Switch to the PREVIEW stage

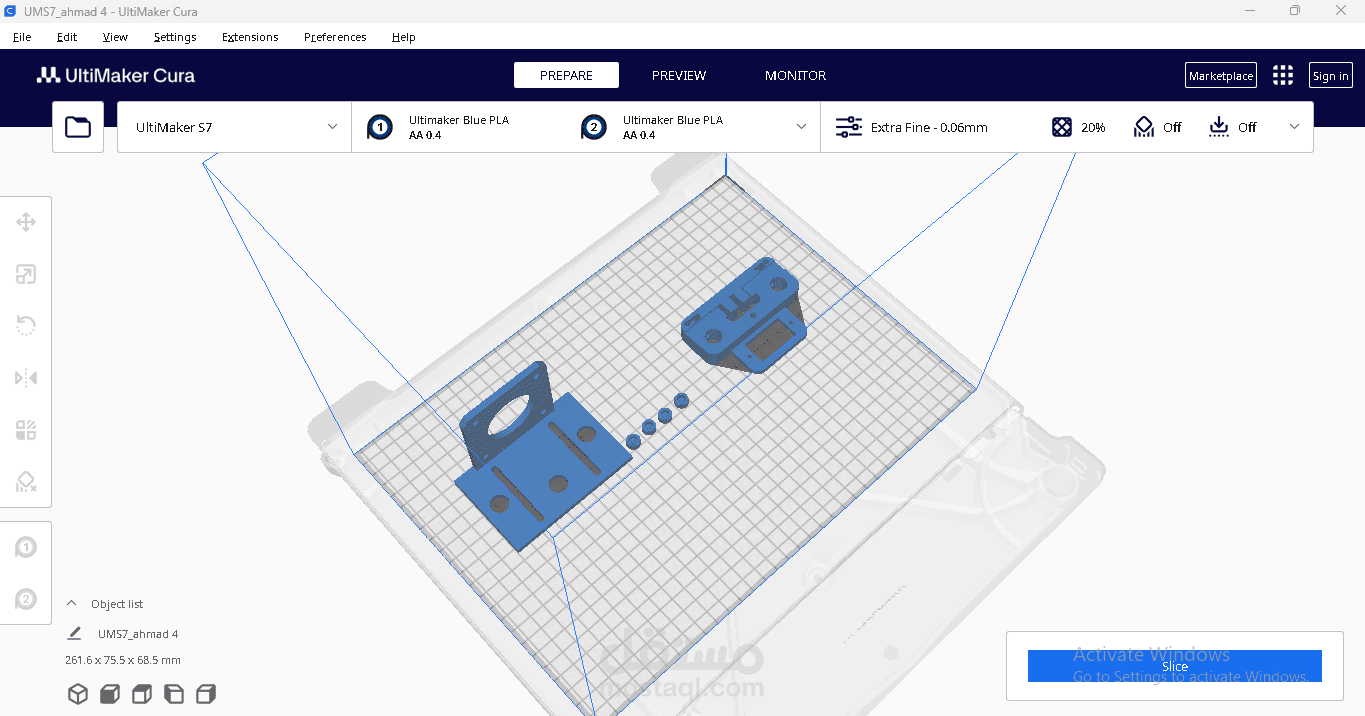click(x=679, y=75)
